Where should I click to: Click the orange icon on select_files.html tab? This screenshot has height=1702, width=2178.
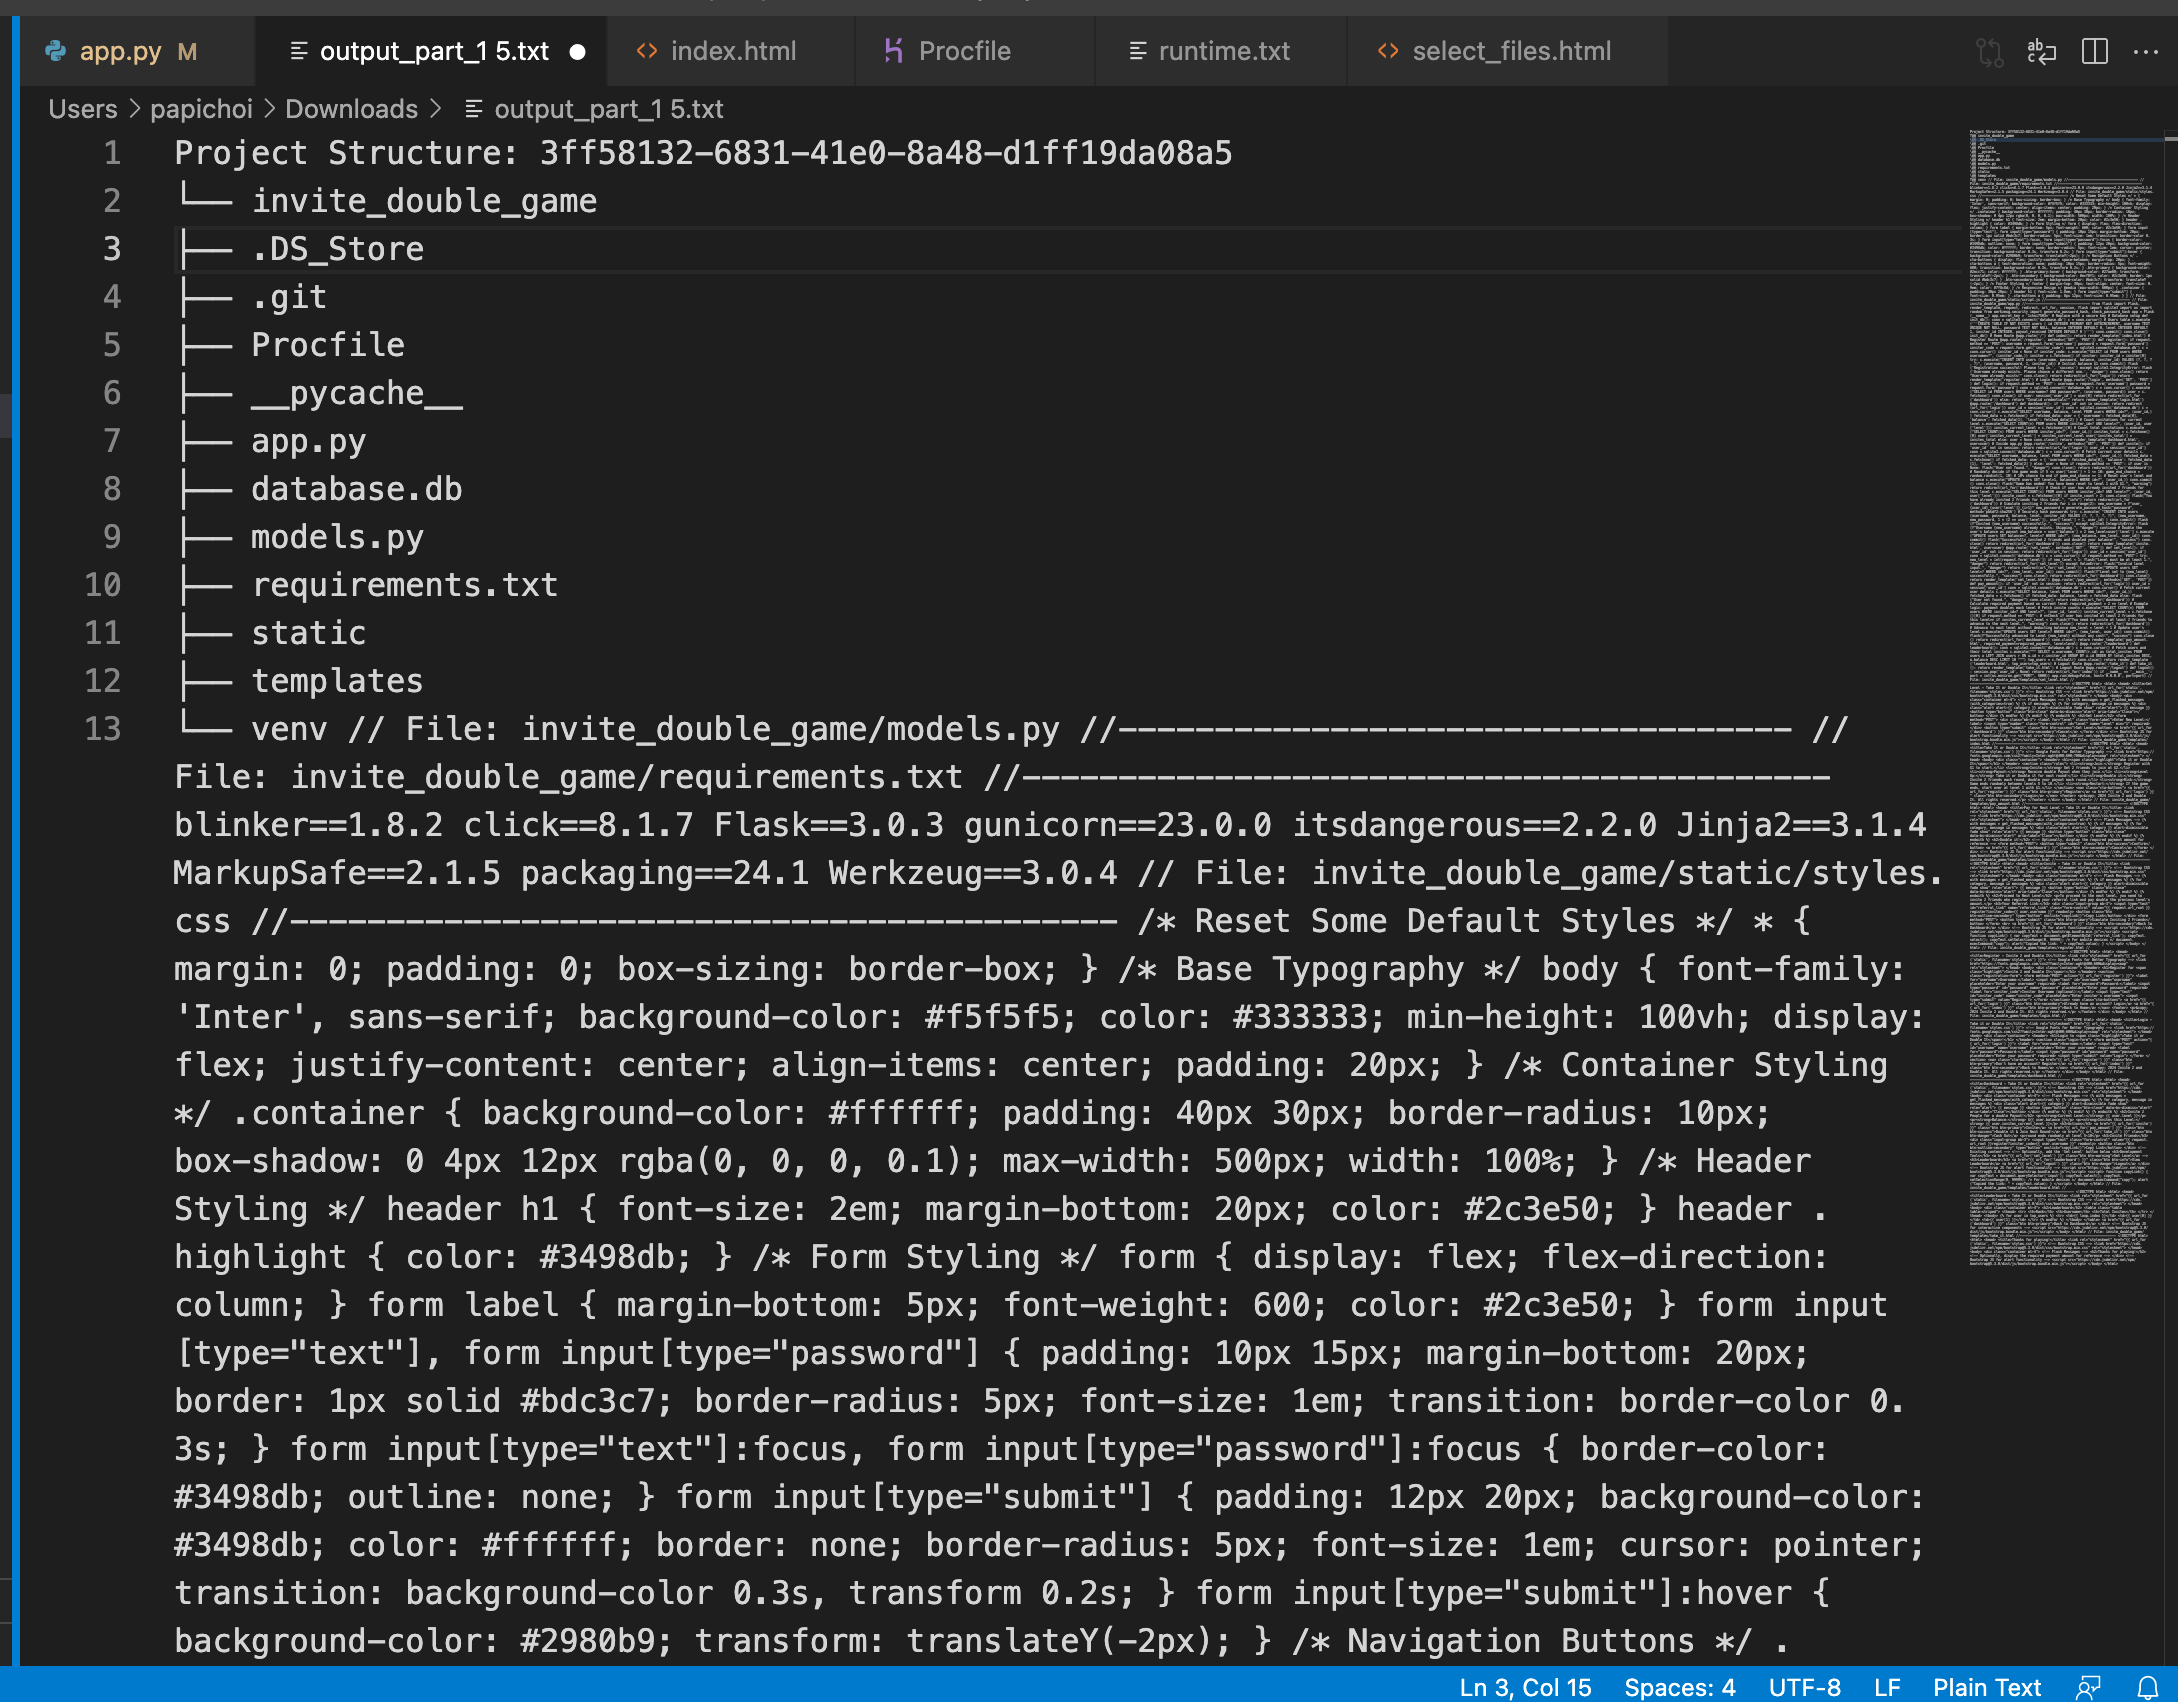[x=1388, y=51]
